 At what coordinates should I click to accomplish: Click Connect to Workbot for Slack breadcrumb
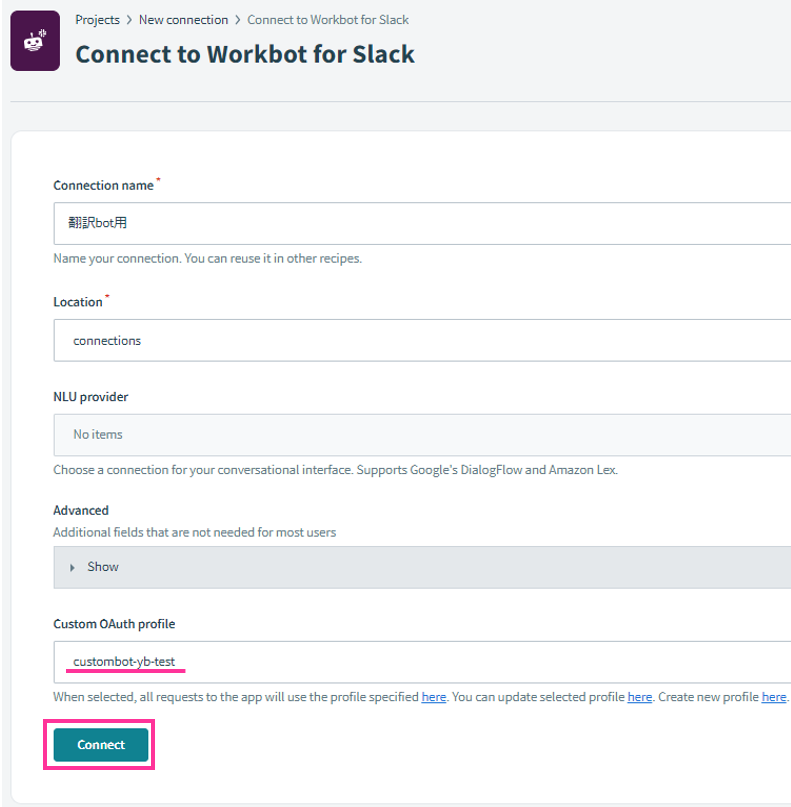click(x=328, y=20)
